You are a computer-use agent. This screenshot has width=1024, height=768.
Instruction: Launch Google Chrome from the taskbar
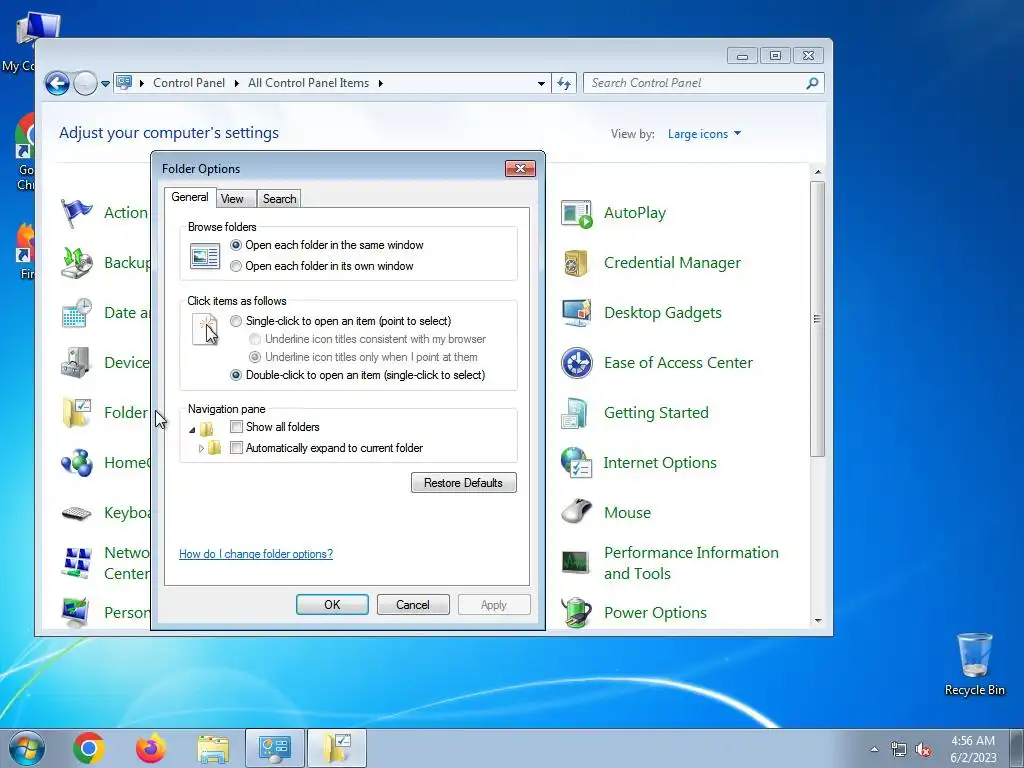click(x=89, y=748)
